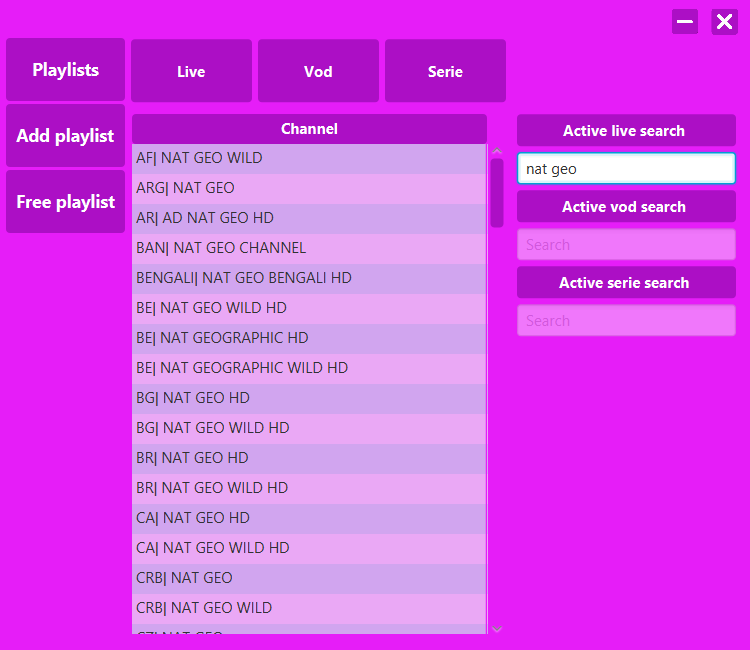This screenshot has height=650, width=750.
Task: Select channel BR| NAT GEO WILD HD
Action: [309, 488]
